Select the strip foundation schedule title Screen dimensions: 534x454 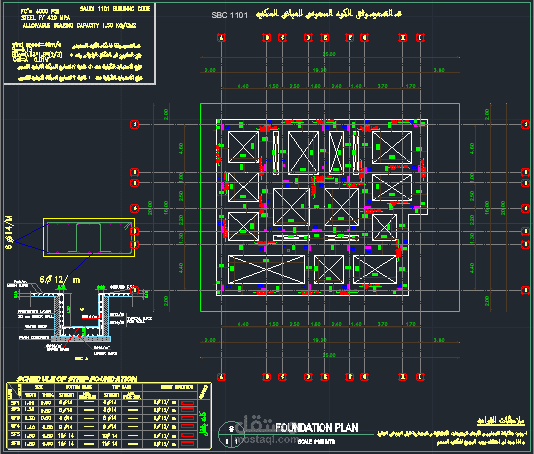(x=77, y=379)
